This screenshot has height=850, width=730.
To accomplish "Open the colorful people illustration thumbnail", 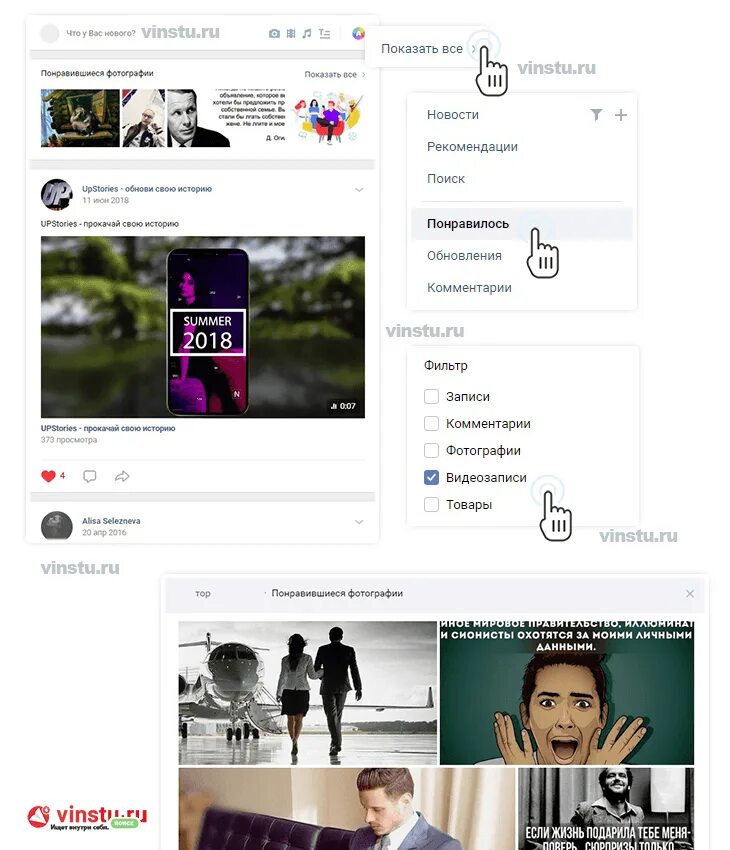I will (327, 118).
